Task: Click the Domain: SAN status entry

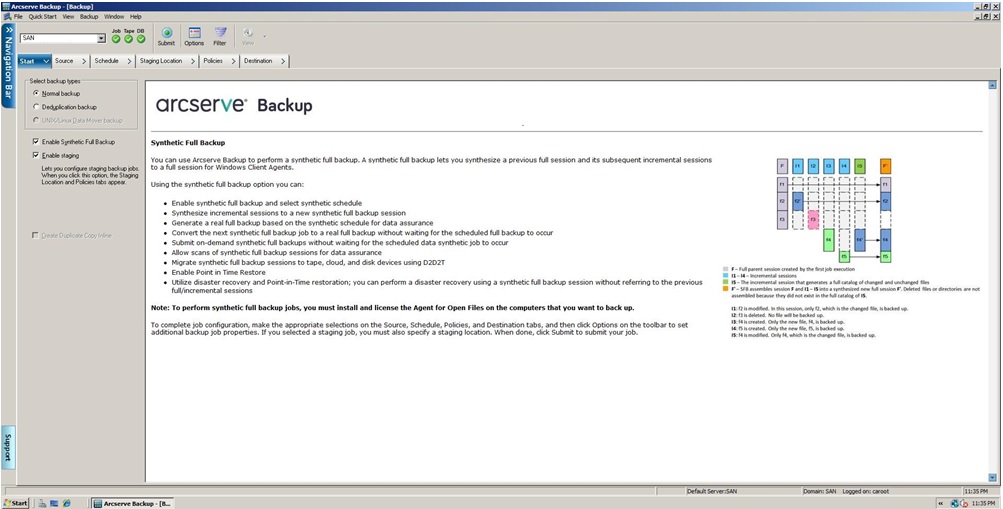Action: click(819, 492)
